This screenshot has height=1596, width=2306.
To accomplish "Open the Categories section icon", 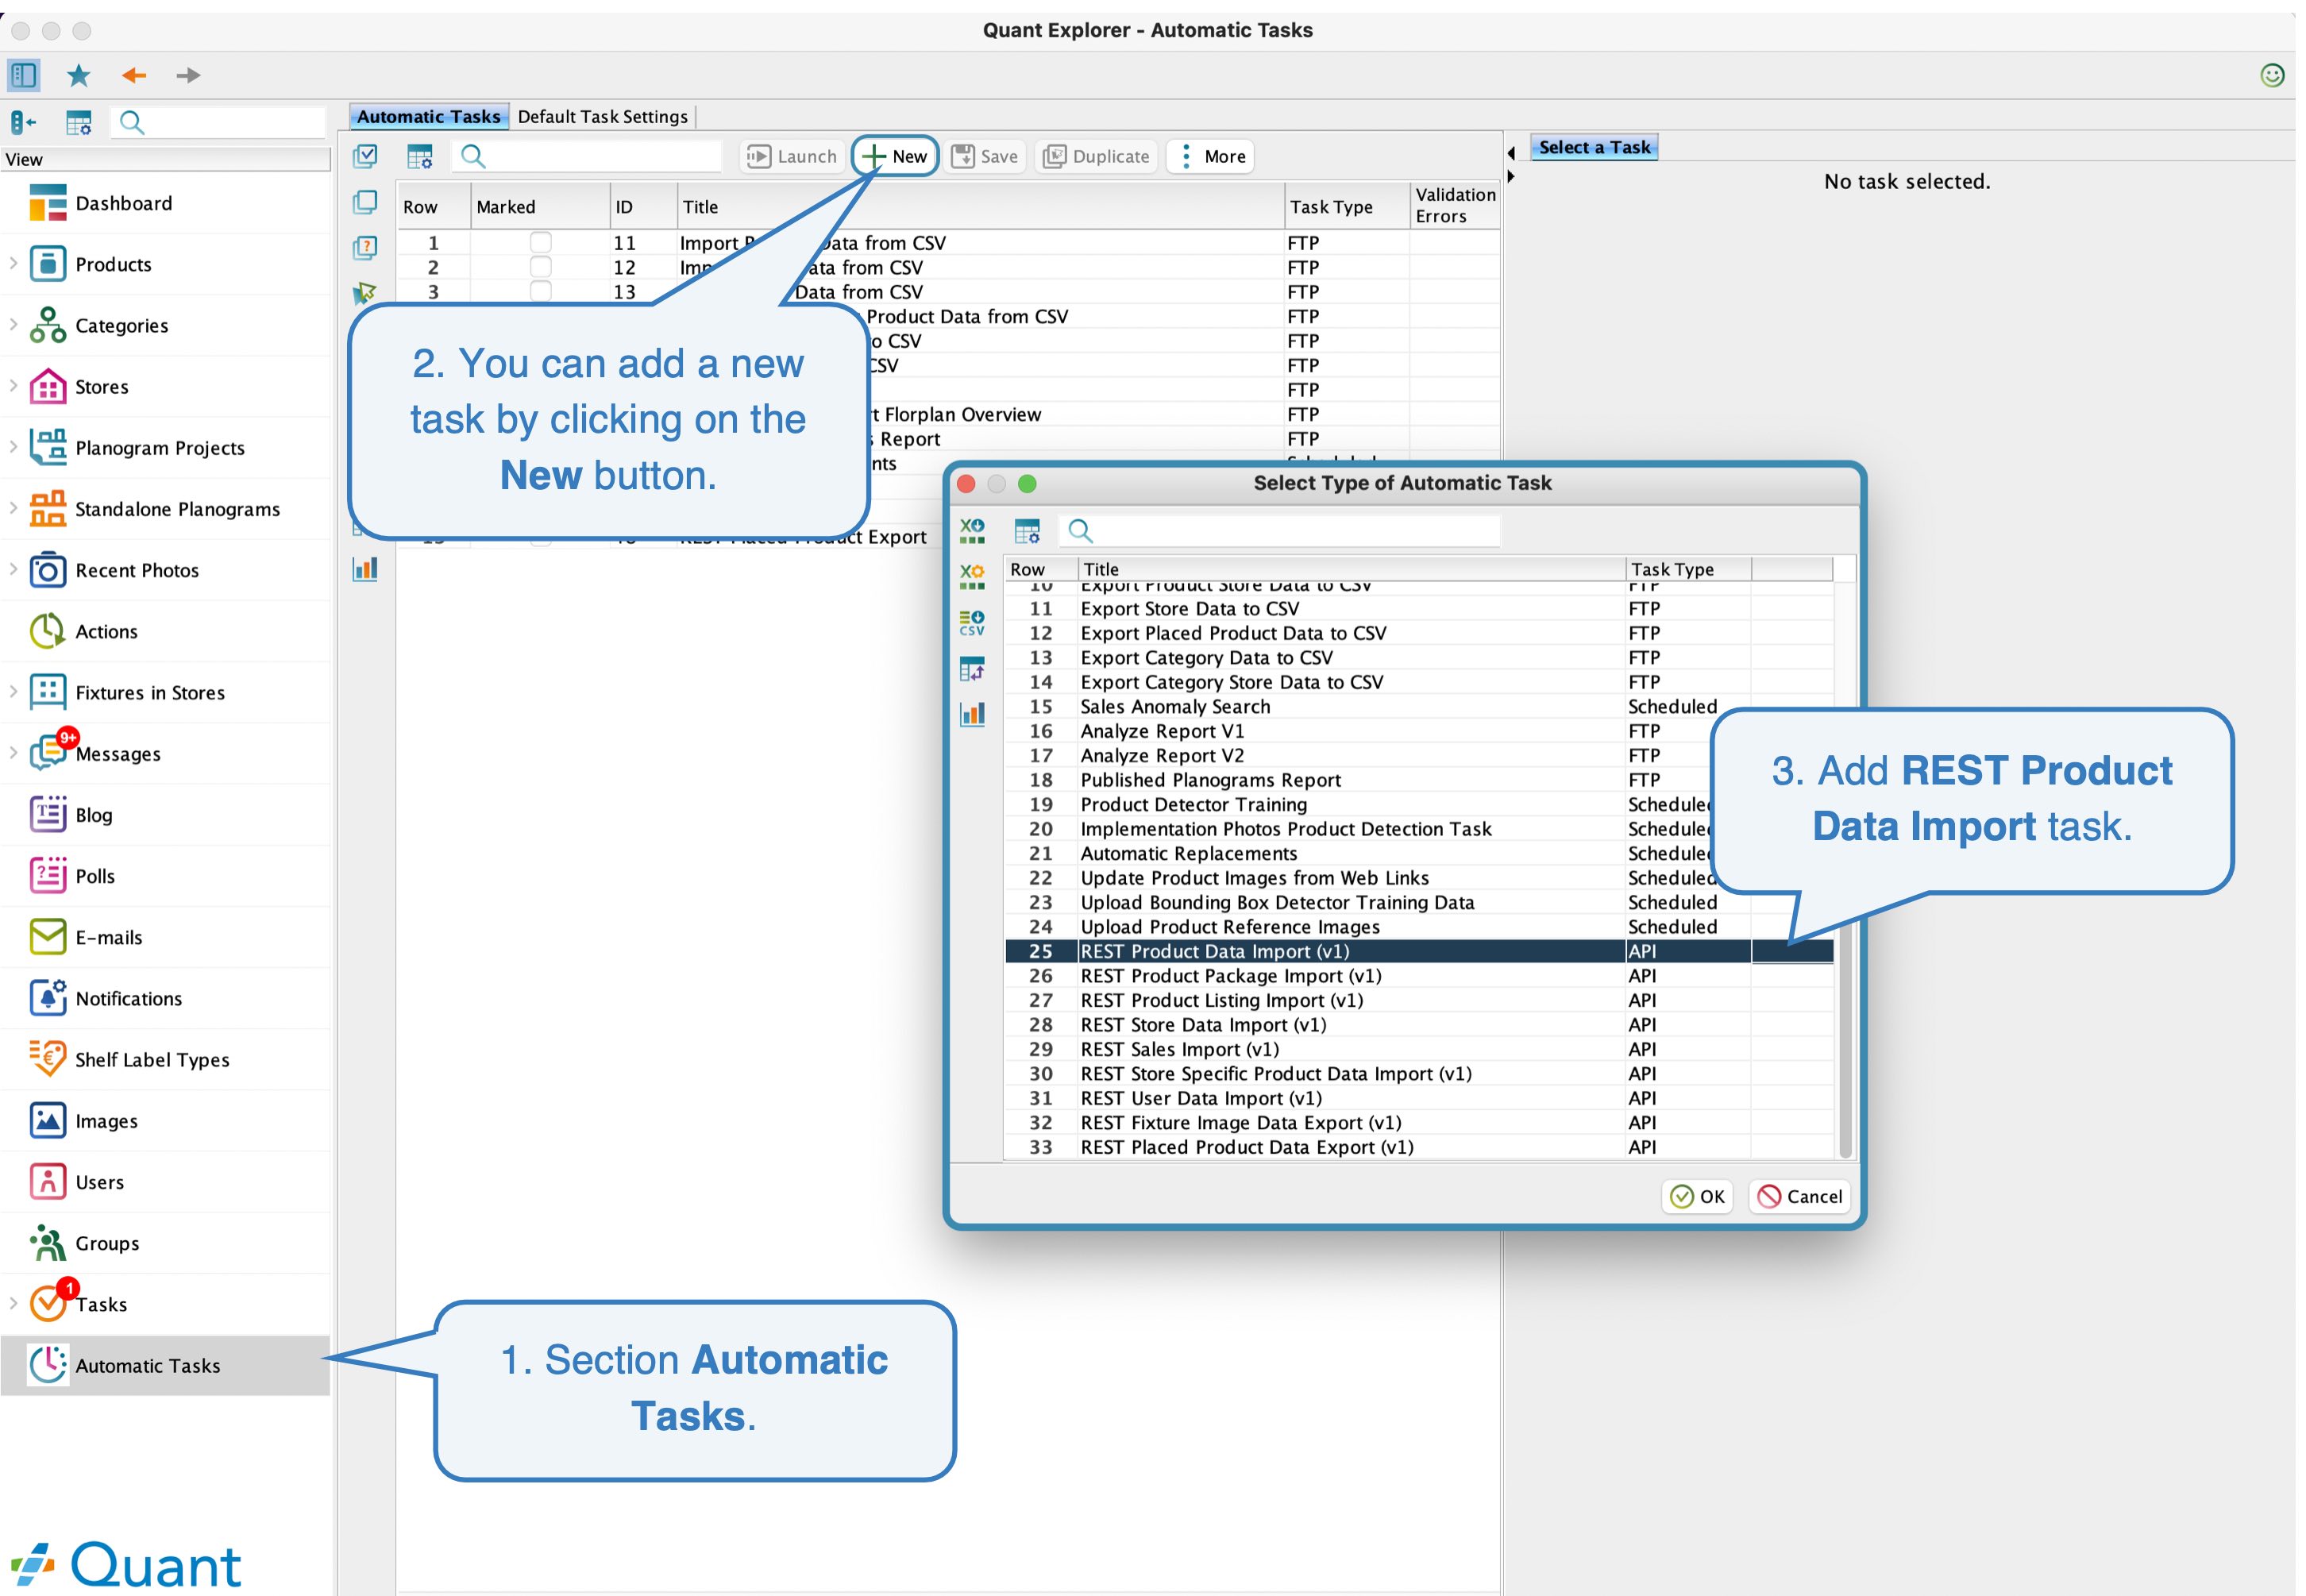I will click(x=48, y=325).
